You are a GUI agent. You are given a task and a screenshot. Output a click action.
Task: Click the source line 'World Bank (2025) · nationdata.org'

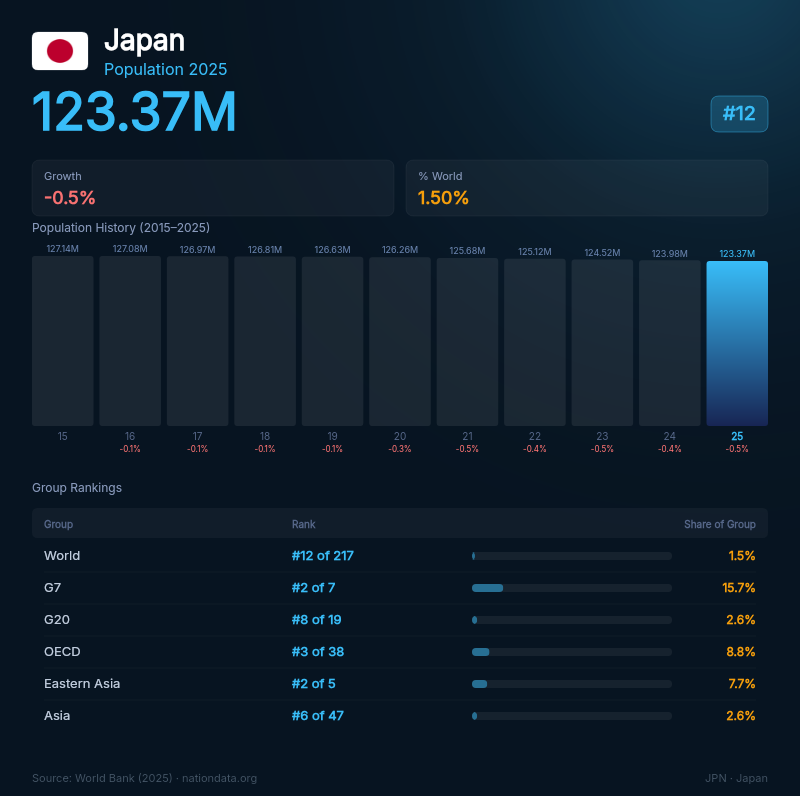166,778
